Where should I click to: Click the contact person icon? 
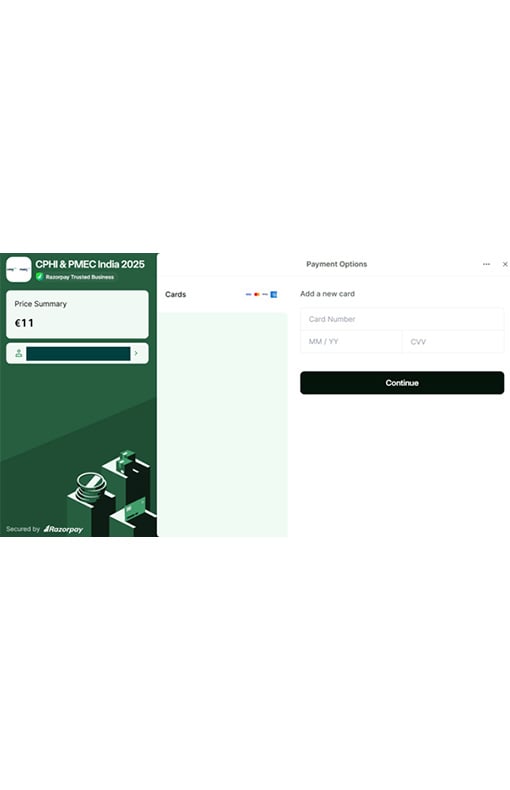pyautogui.click(x=19, y=353)
